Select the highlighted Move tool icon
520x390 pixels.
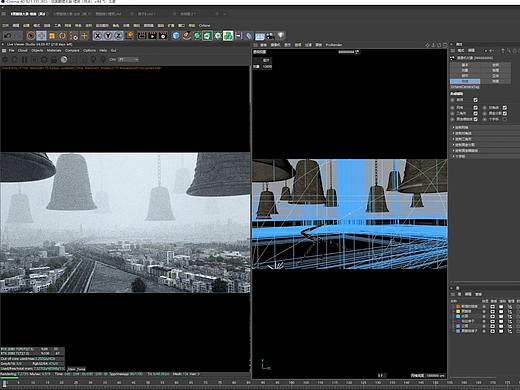[x=41, y=35]
